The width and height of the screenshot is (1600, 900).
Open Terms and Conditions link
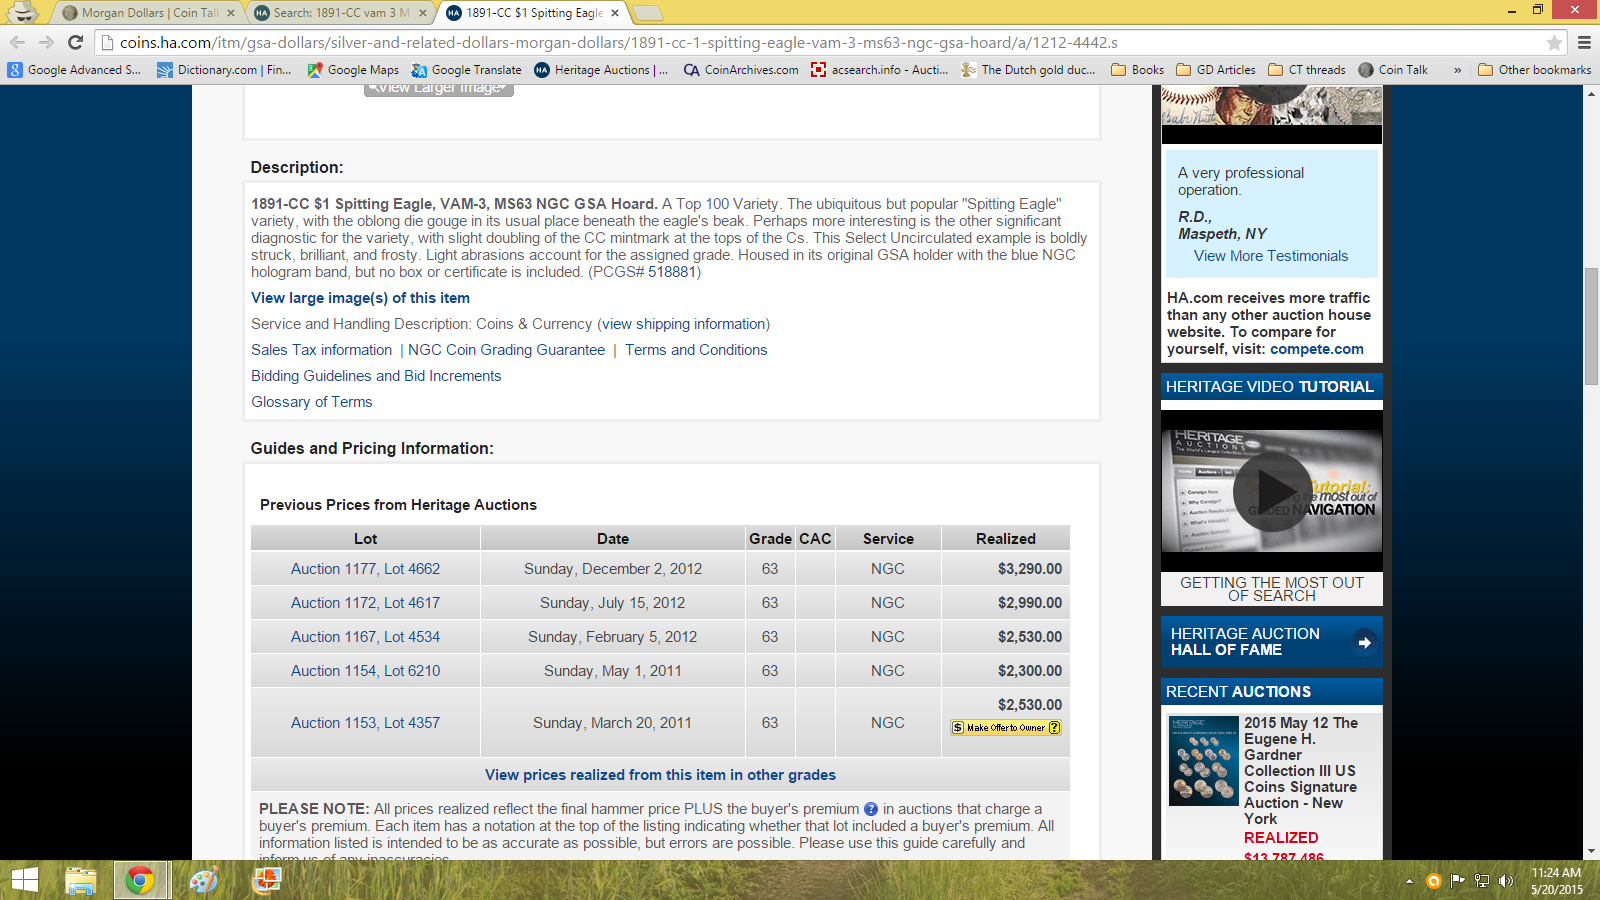click(696, 350)
